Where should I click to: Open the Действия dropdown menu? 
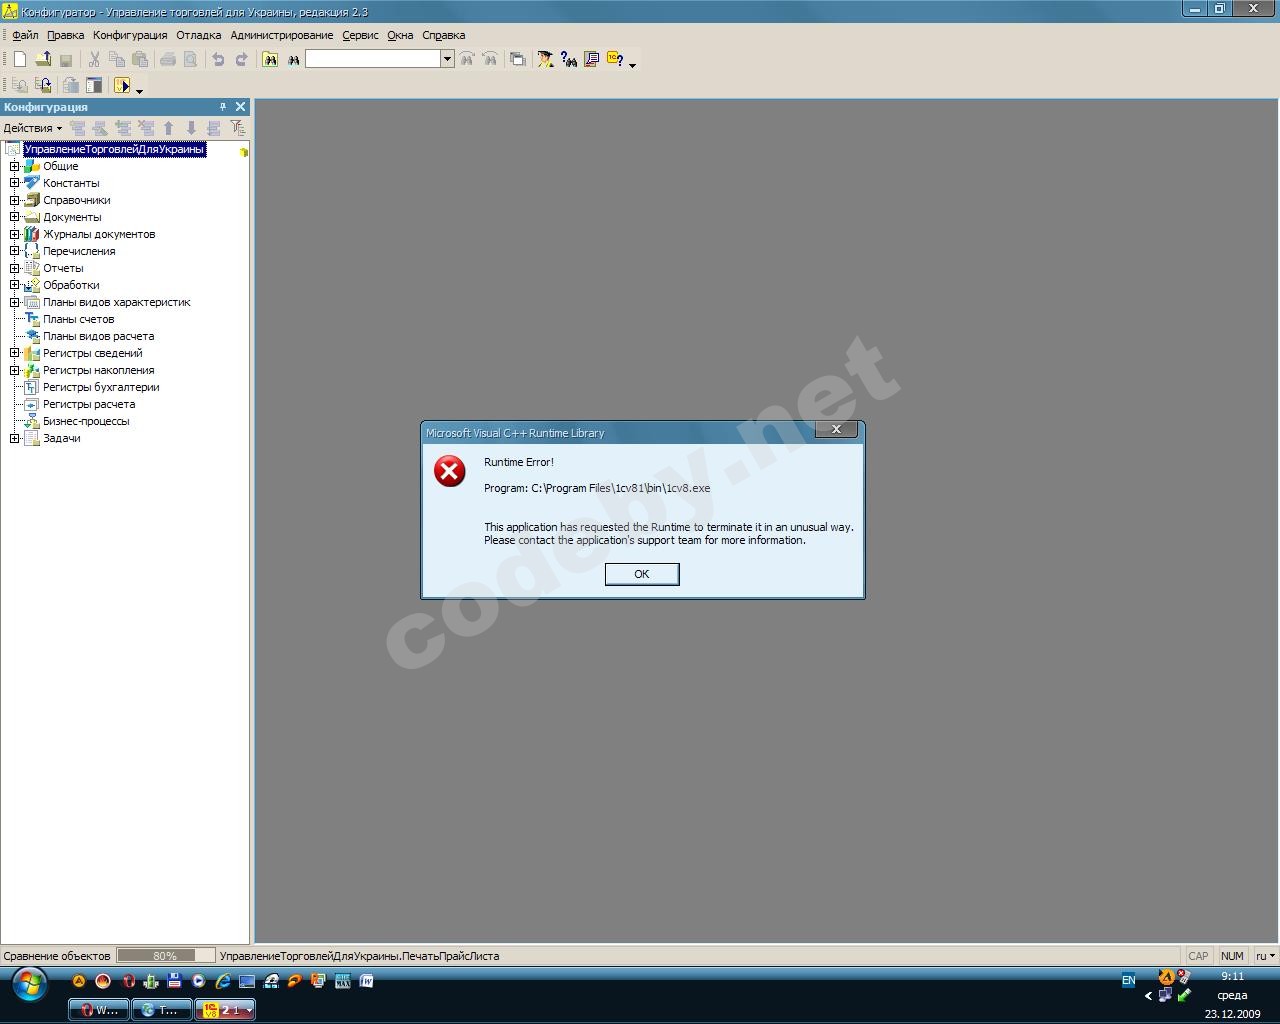[x=32, y=128]
